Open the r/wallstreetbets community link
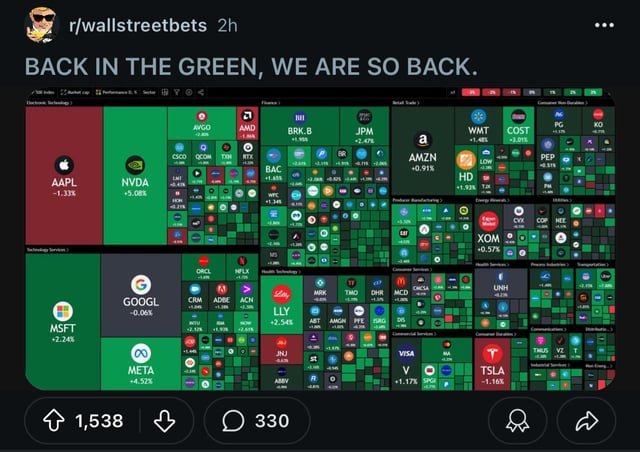The height and width of the screenshot is (452, 640). 138,25
